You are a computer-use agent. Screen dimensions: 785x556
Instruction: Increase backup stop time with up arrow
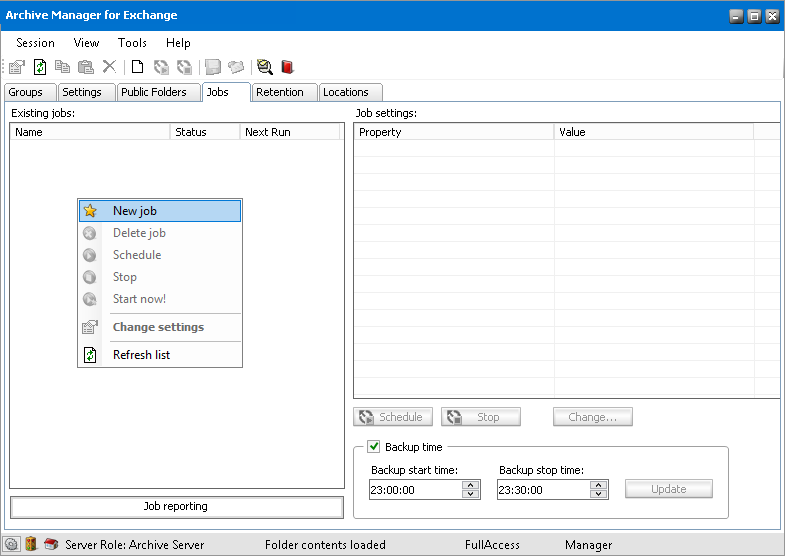(x=598, y=485)
